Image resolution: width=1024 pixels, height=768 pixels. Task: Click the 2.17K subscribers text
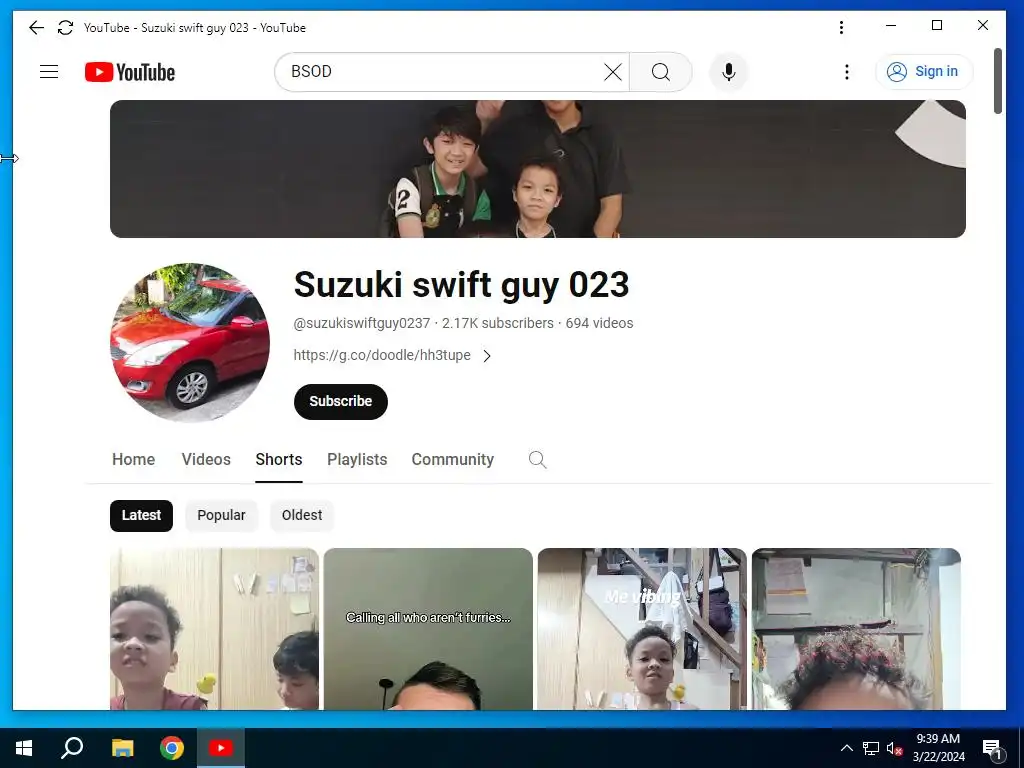[x=498, y=323]
